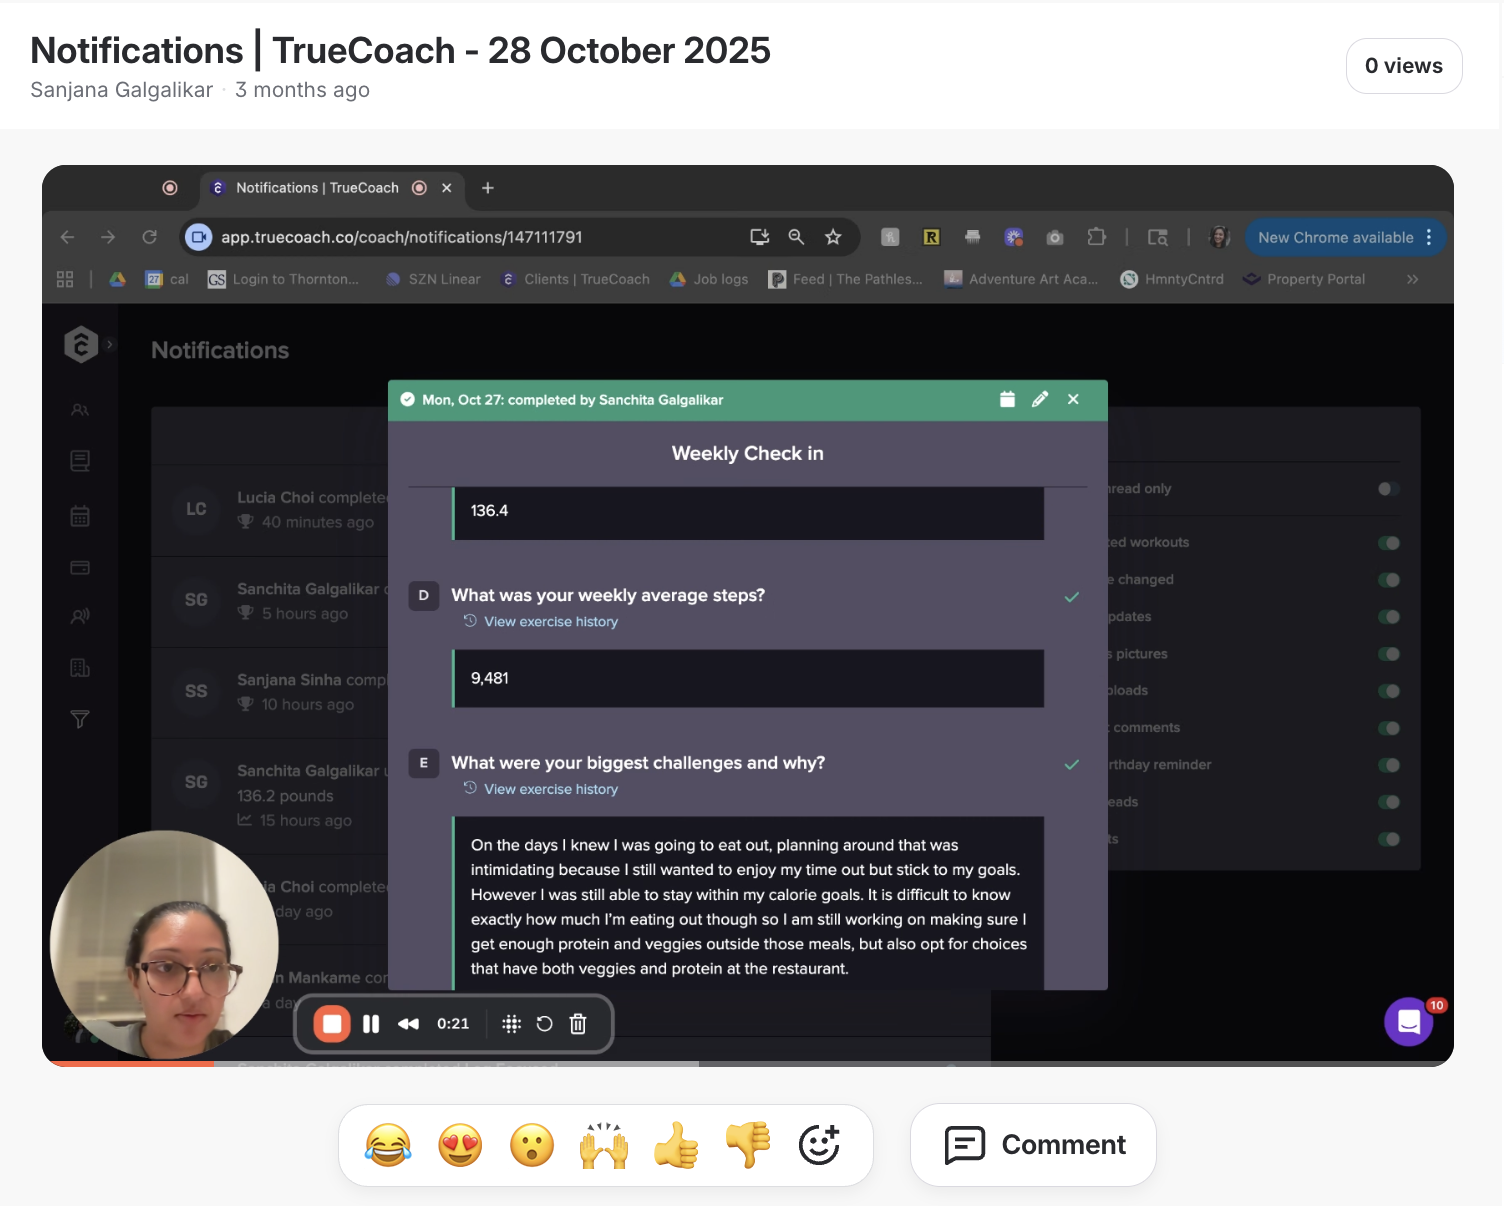React with surprised face emoji
1504x1206 pixels.
tap(532, 1145)
